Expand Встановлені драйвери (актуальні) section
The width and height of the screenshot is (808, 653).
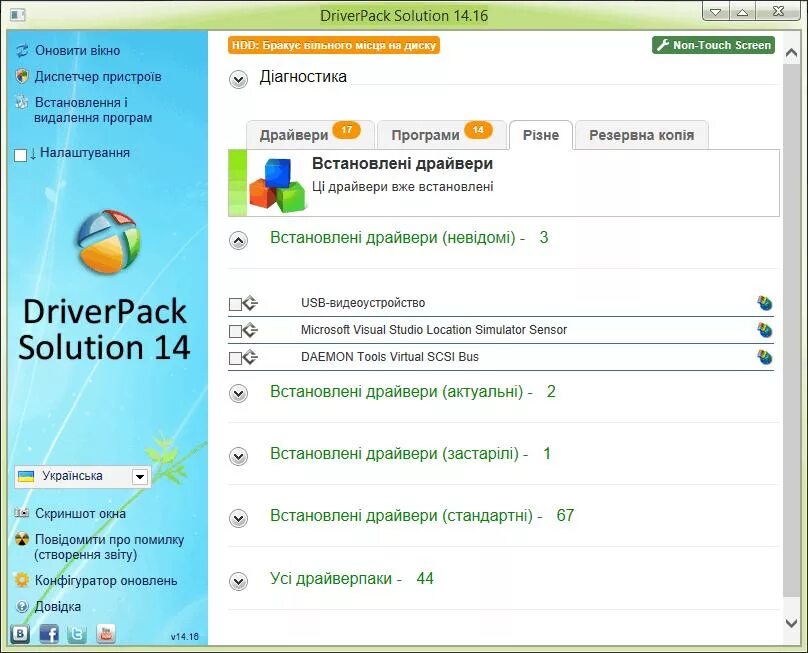pyautogui.click(x=238, y=393)
